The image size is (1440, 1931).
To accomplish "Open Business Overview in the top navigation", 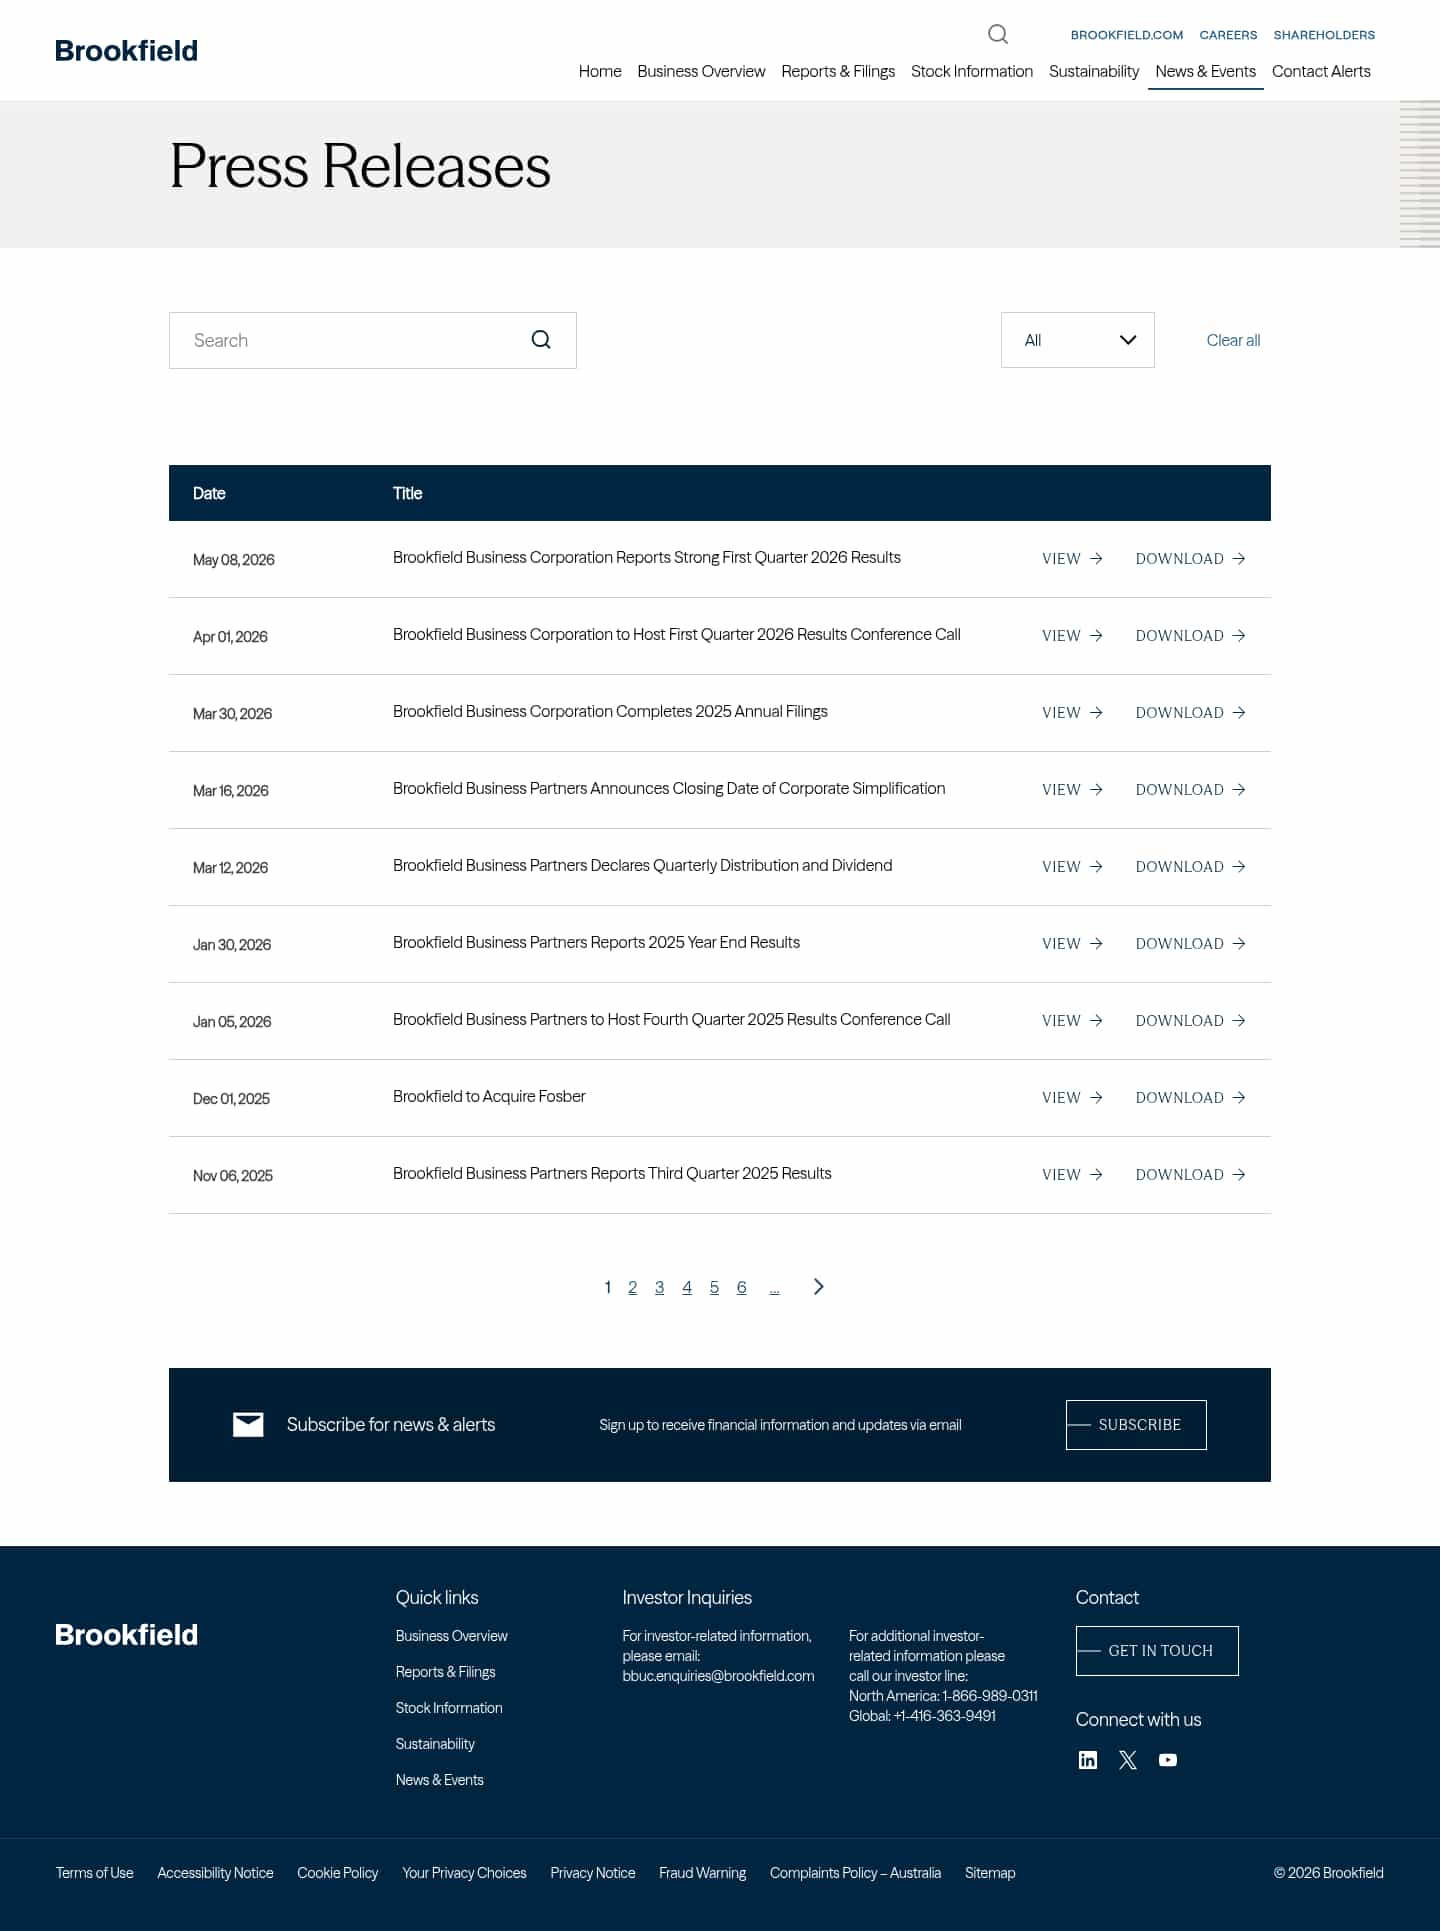I will [701, 71].
